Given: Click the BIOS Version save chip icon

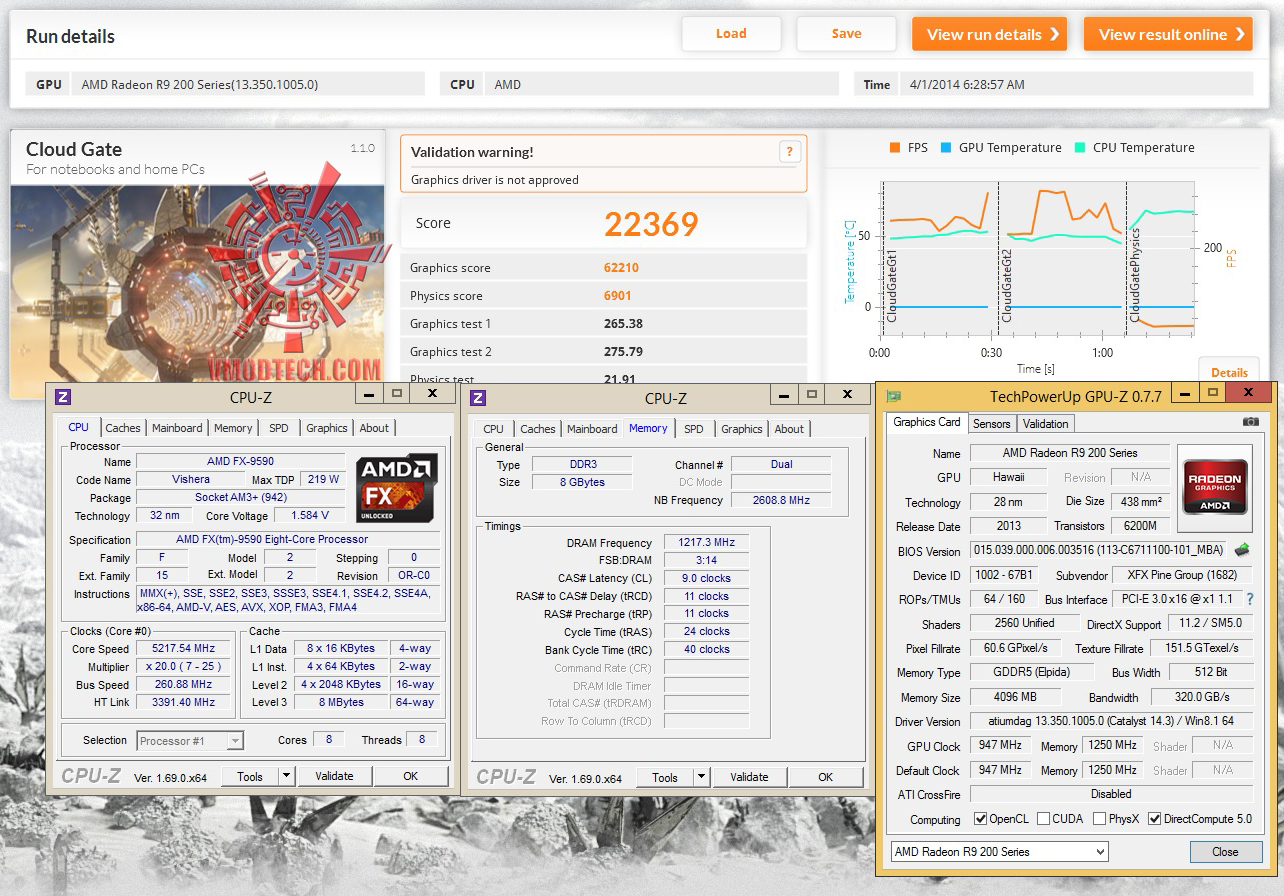Looking at the screenshot, I should [x=1242, y=550].
